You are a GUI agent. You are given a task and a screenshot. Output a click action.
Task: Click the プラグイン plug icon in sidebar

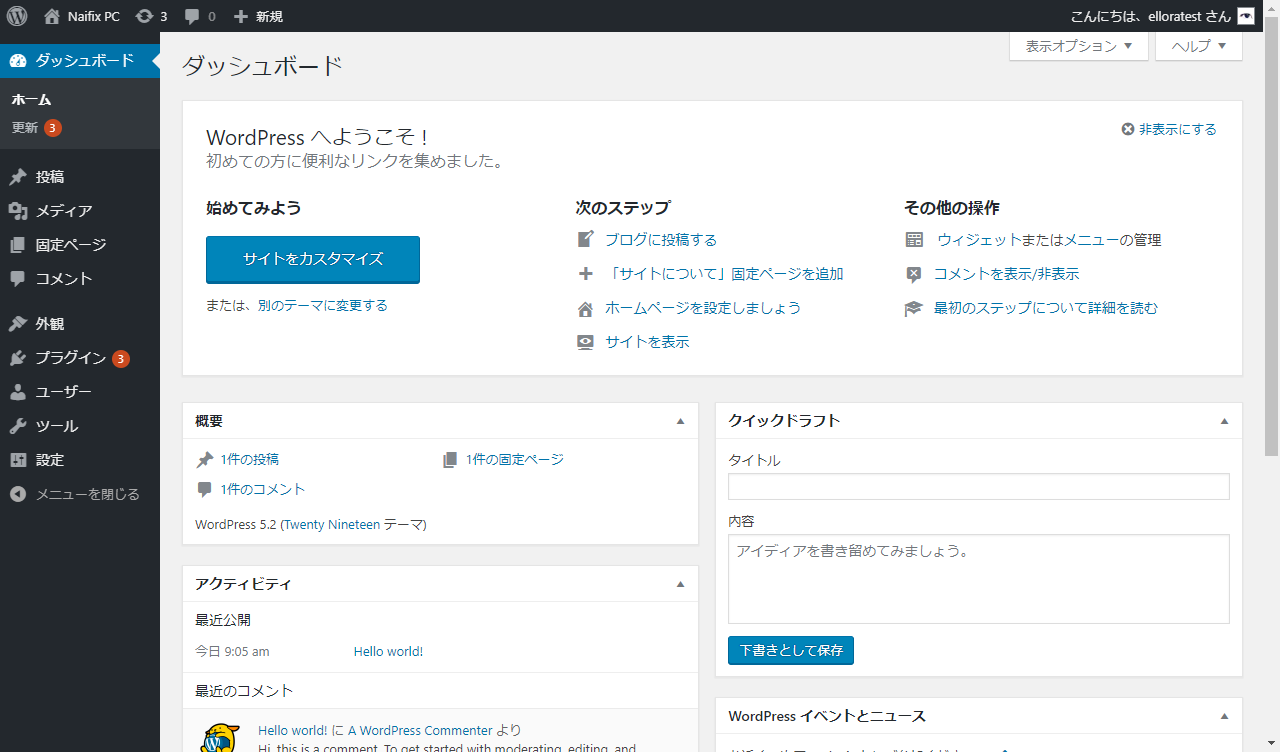click(18, 358)
